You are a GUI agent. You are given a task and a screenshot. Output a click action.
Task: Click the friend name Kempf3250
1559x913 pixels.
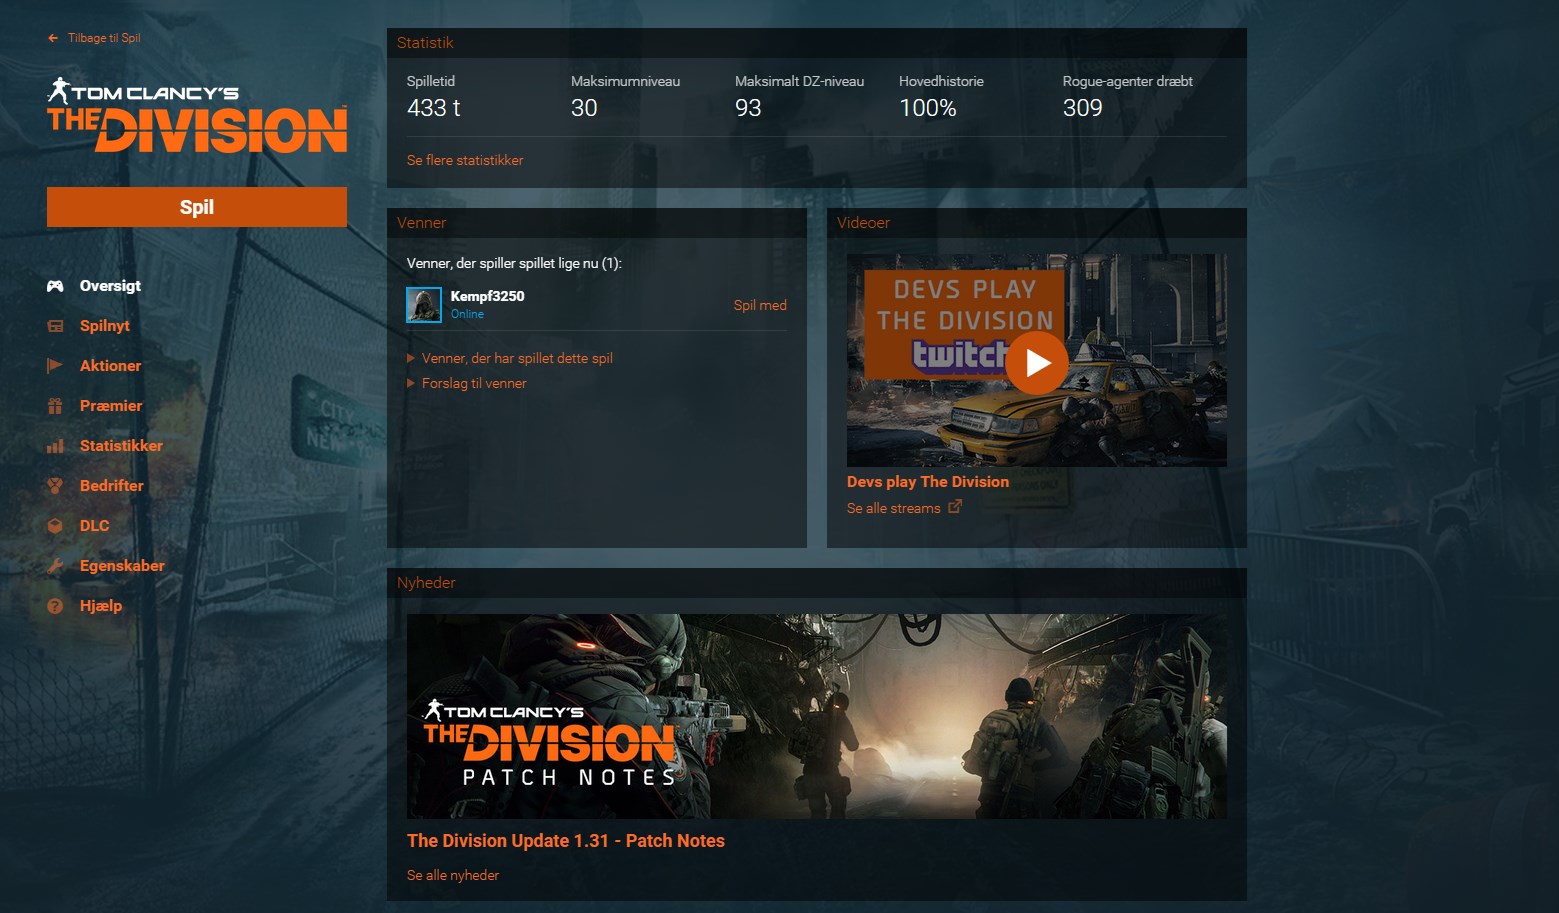click(487, 296)
